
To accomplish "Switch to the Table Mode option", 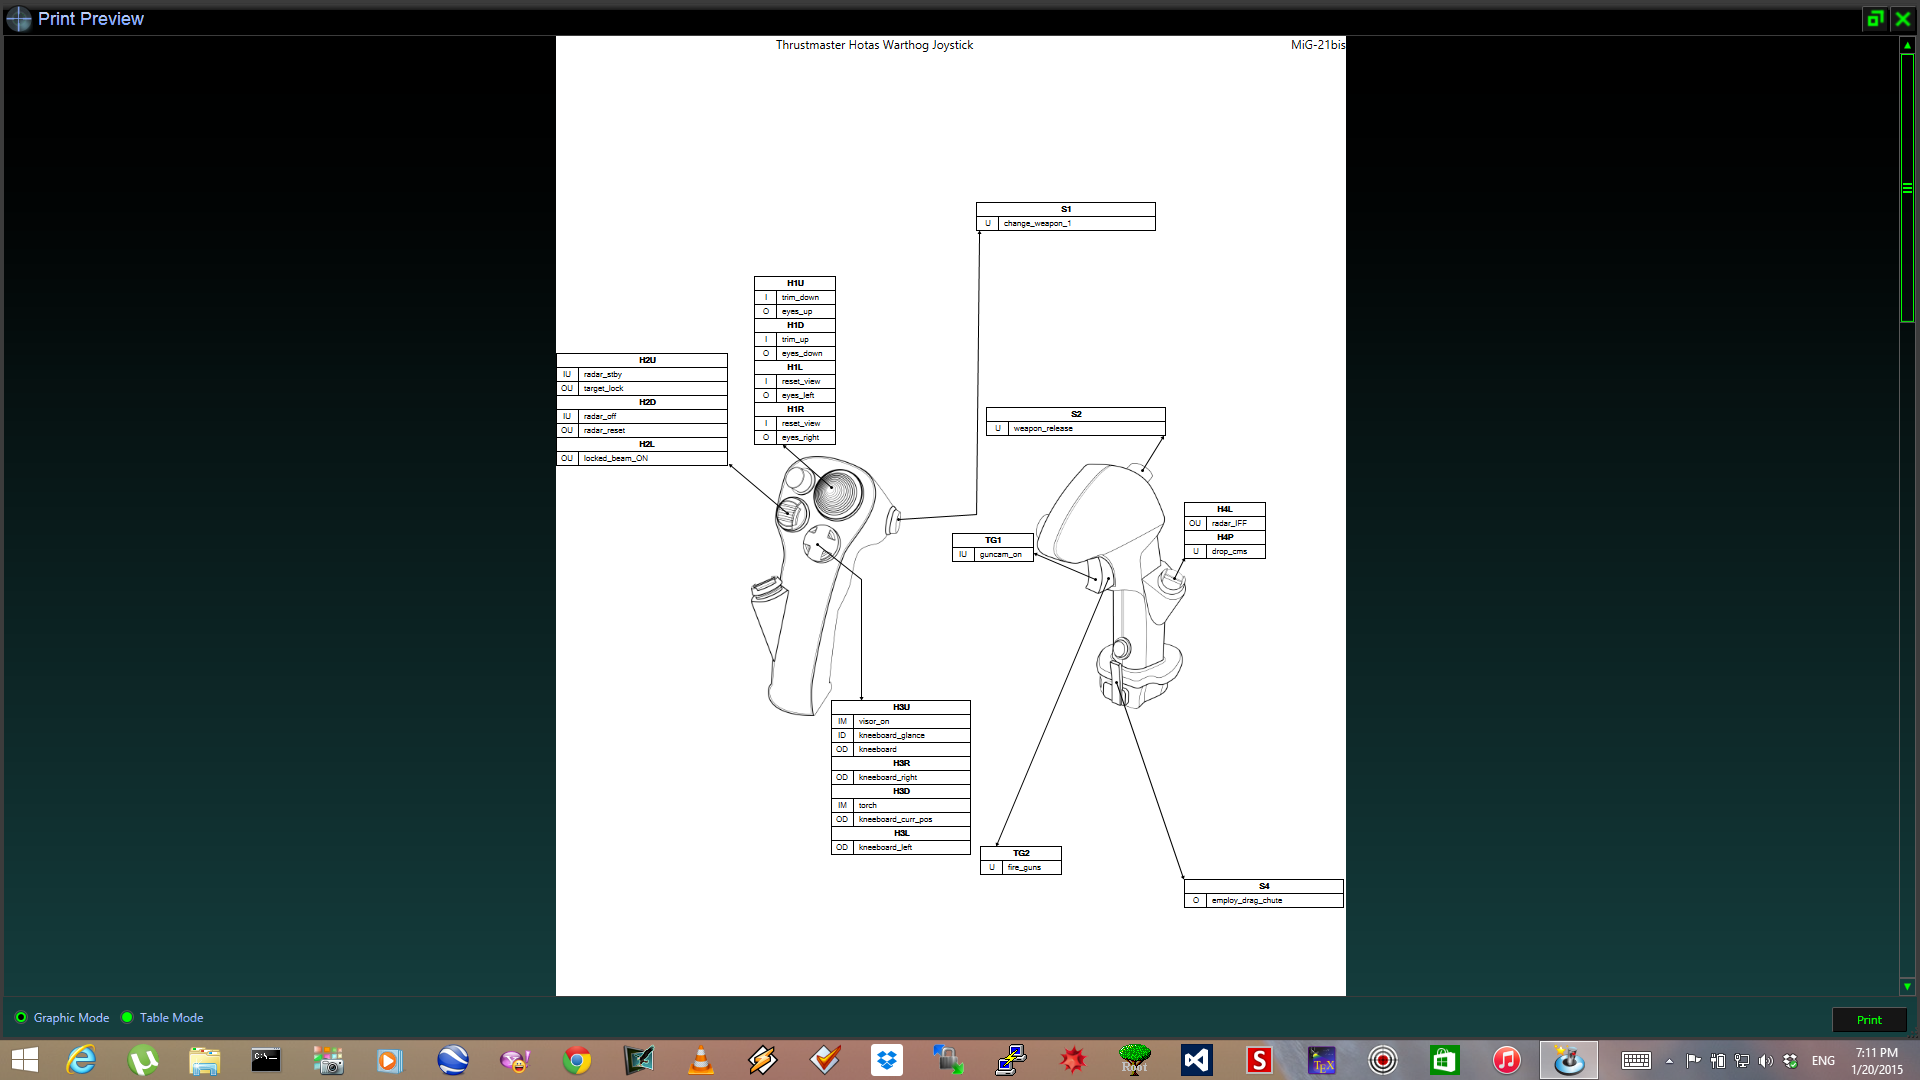I will 127,1018.
